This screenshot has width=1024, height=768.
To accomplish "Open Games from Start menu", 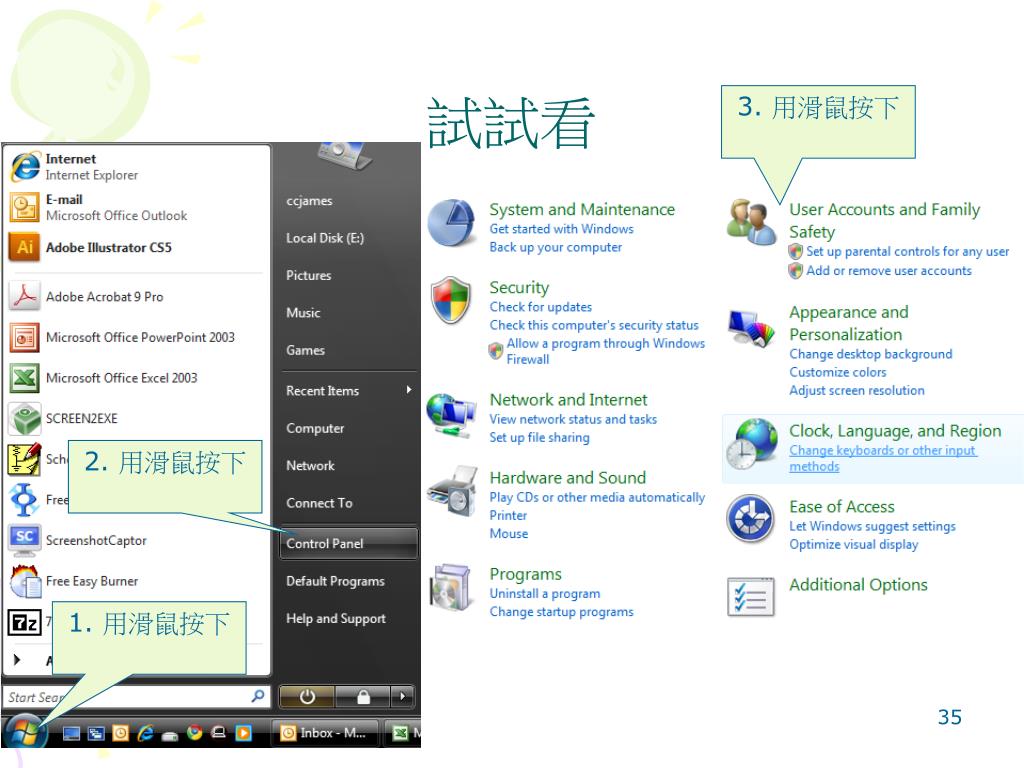I will pyautogui.click(x=305, y=350).
